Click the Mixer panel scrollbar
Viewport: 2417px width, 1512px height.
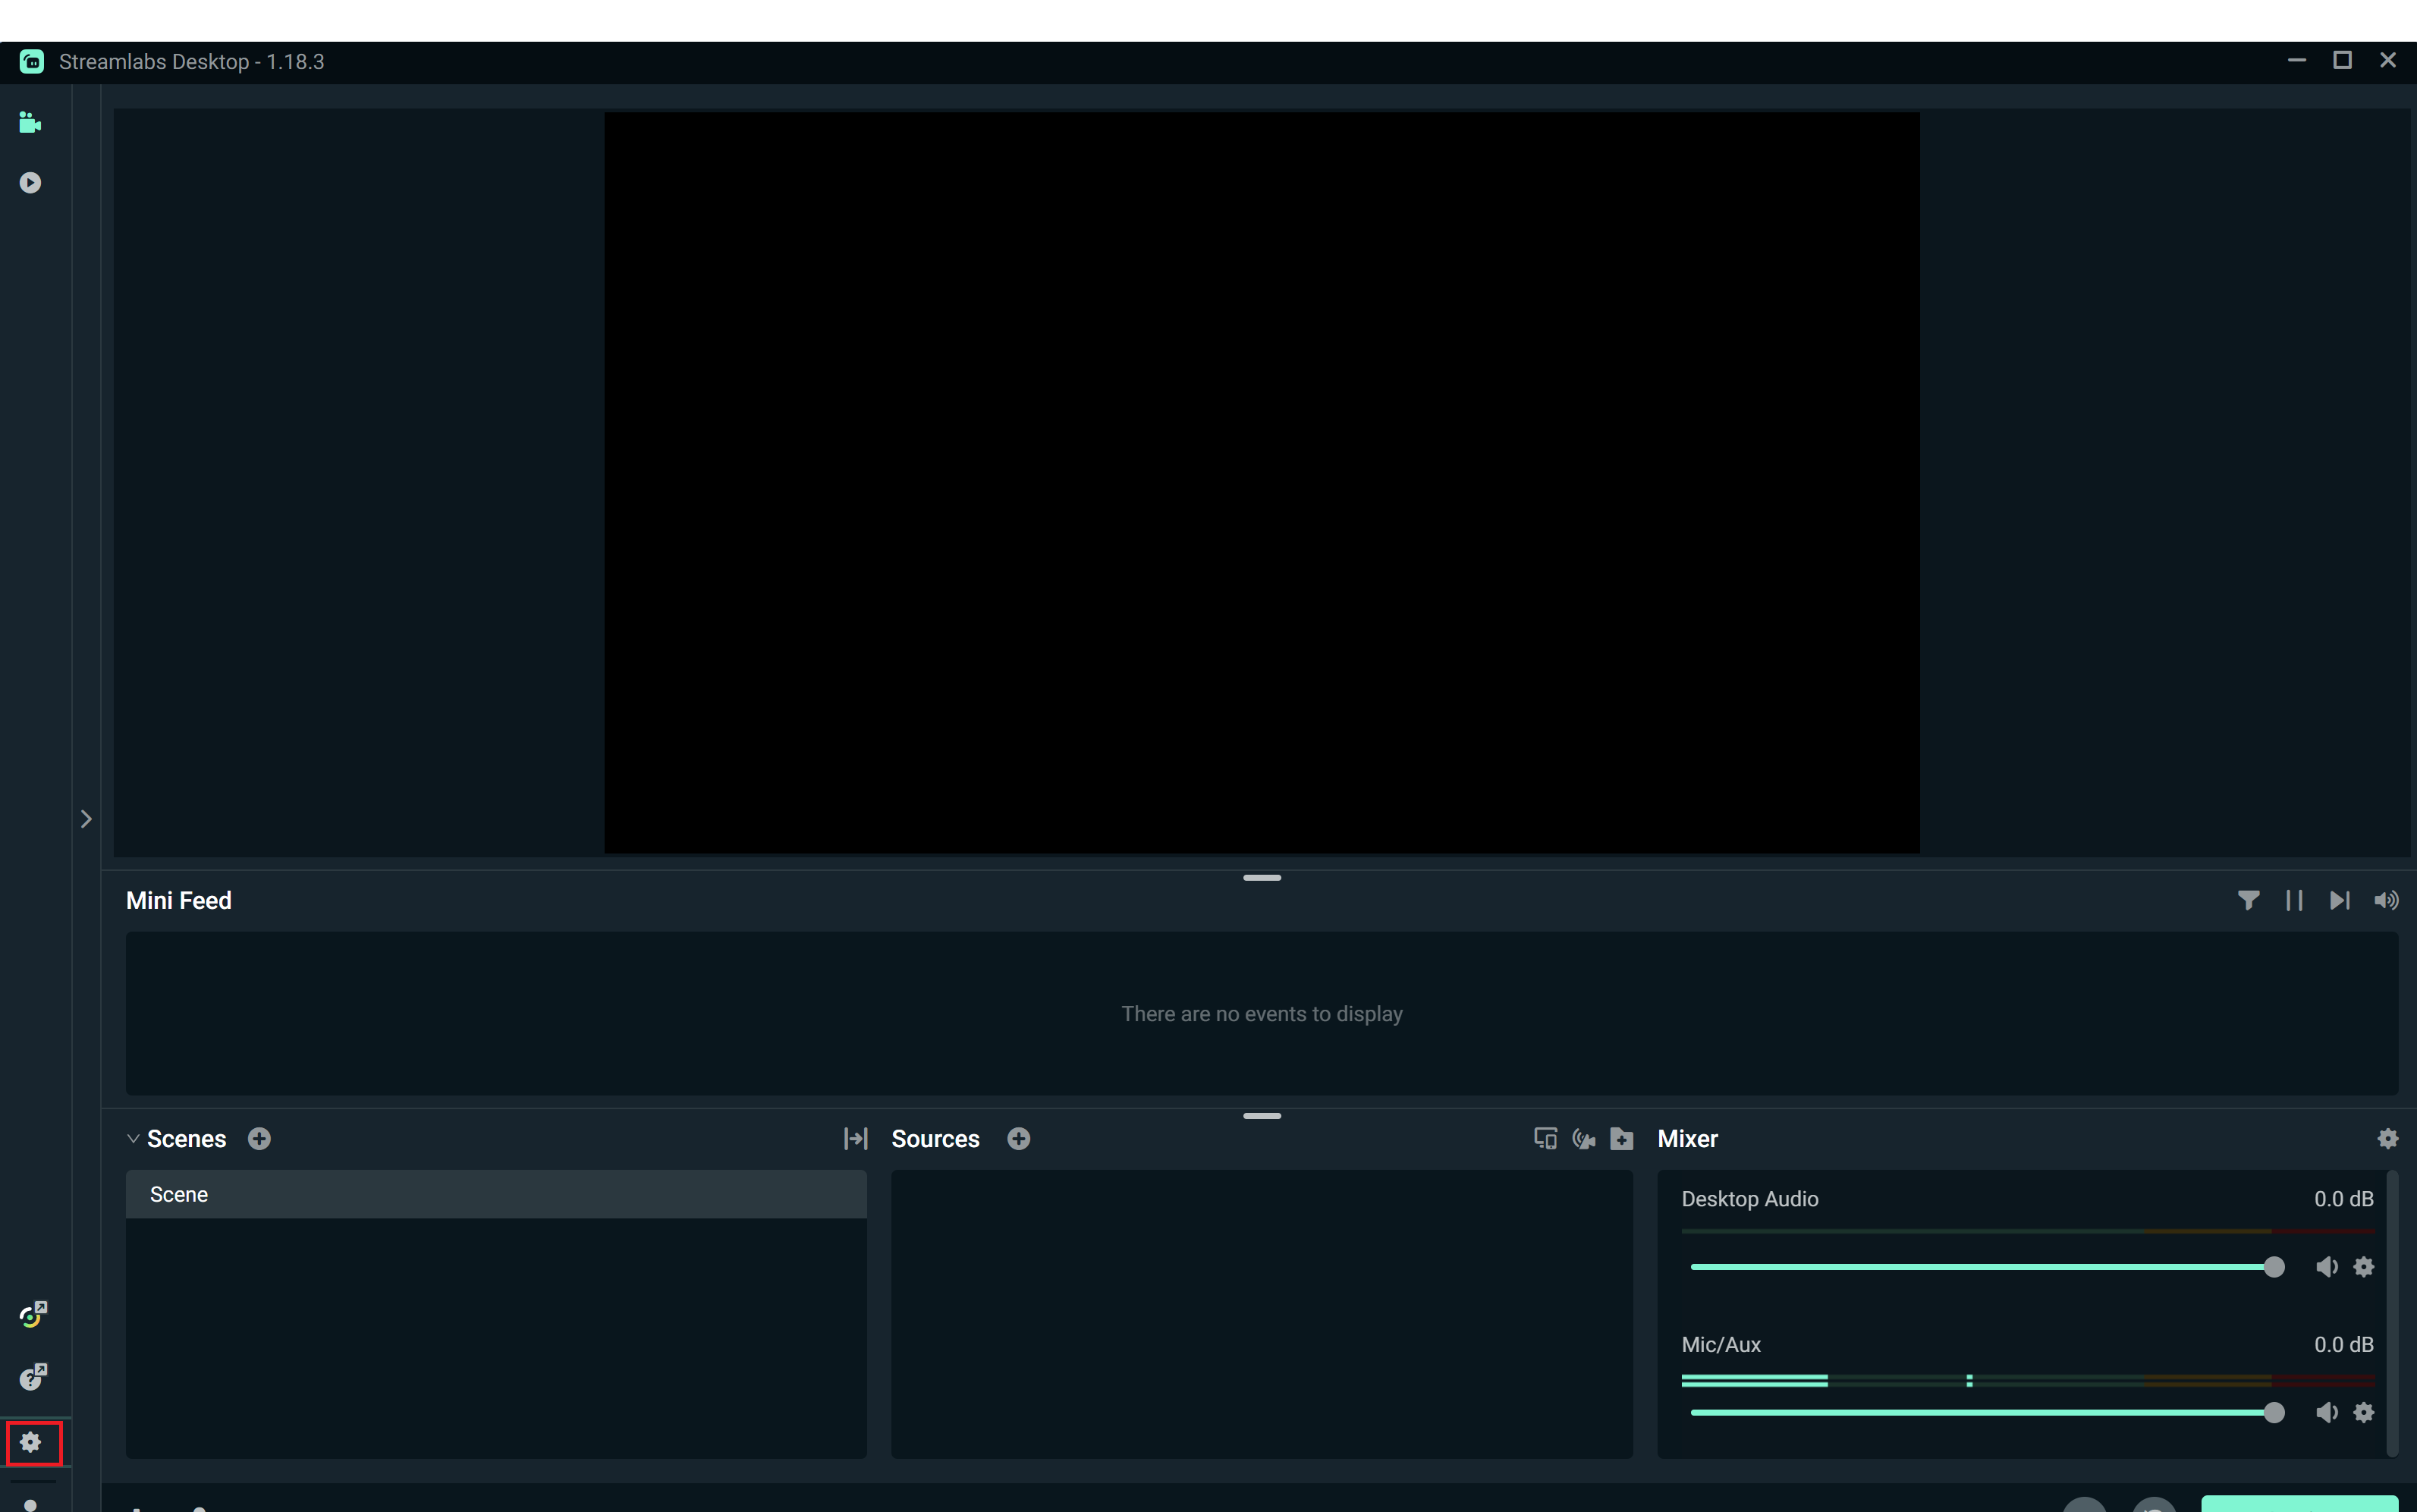[x=2392, y=1313]
